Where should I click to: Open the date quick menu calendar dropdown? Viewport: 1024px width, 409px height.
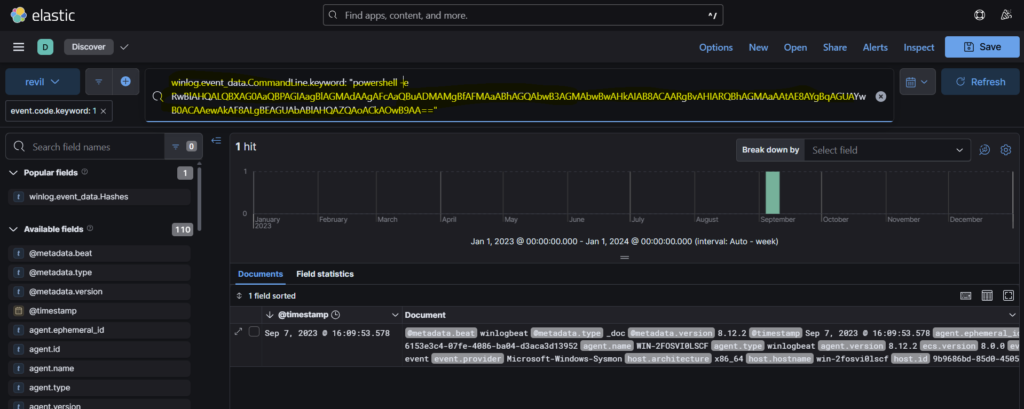[x=916, y=82]
